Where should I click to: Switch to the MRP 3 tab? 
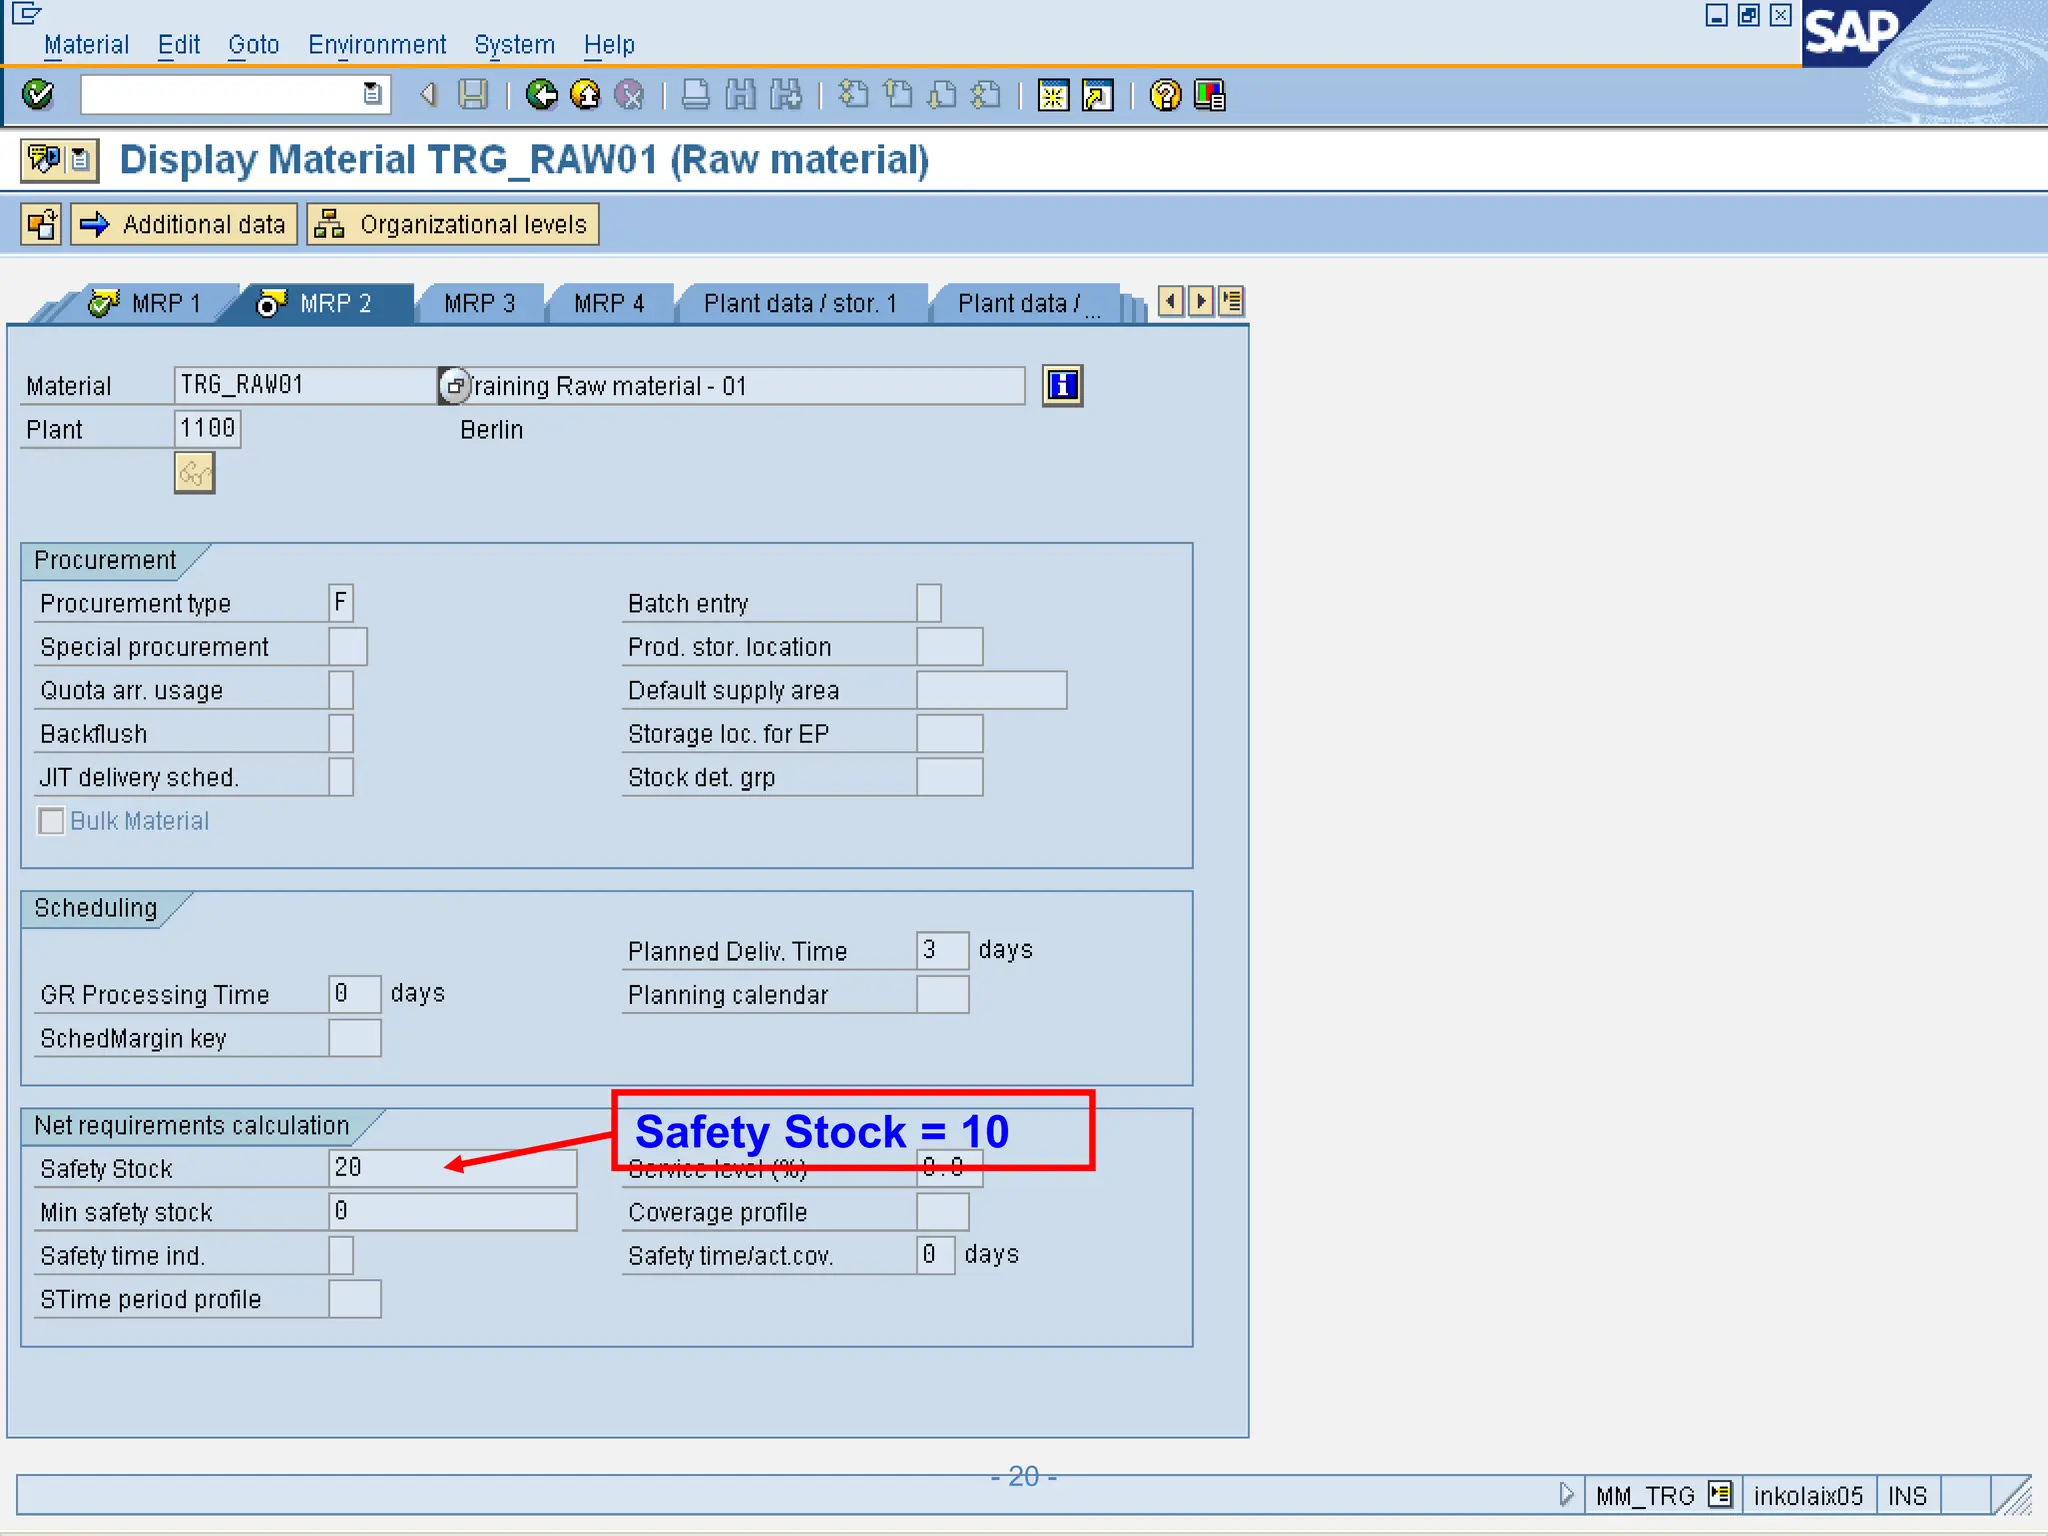(479, 303)
